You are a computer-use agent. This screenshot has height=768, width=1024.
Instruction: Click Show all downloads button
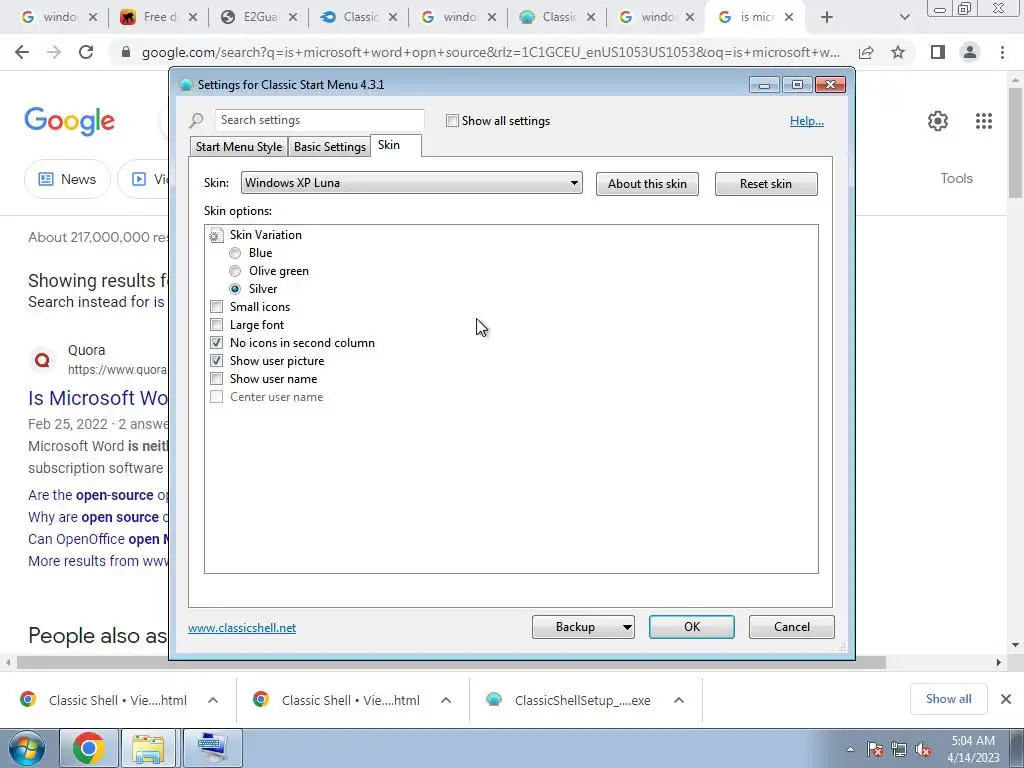948,699
